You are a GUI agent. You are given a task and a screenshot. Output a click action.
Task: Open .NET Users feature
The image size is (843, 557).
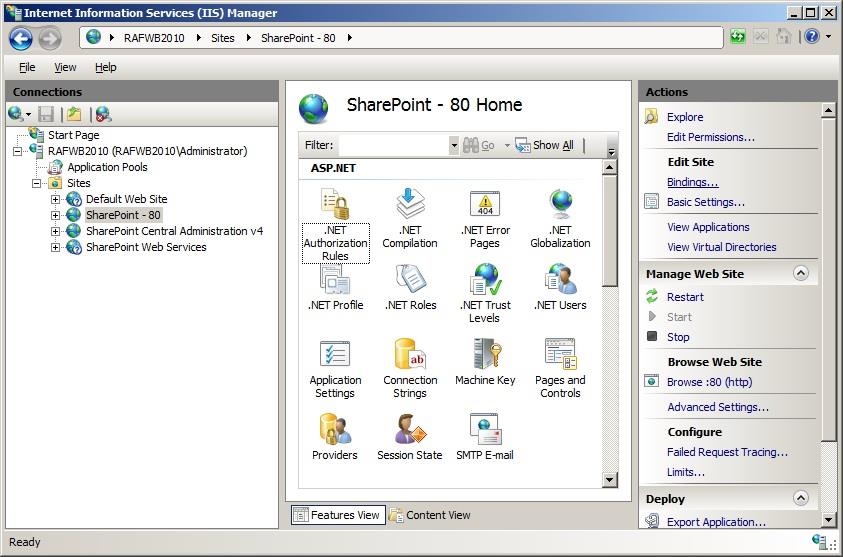(560, 288)
